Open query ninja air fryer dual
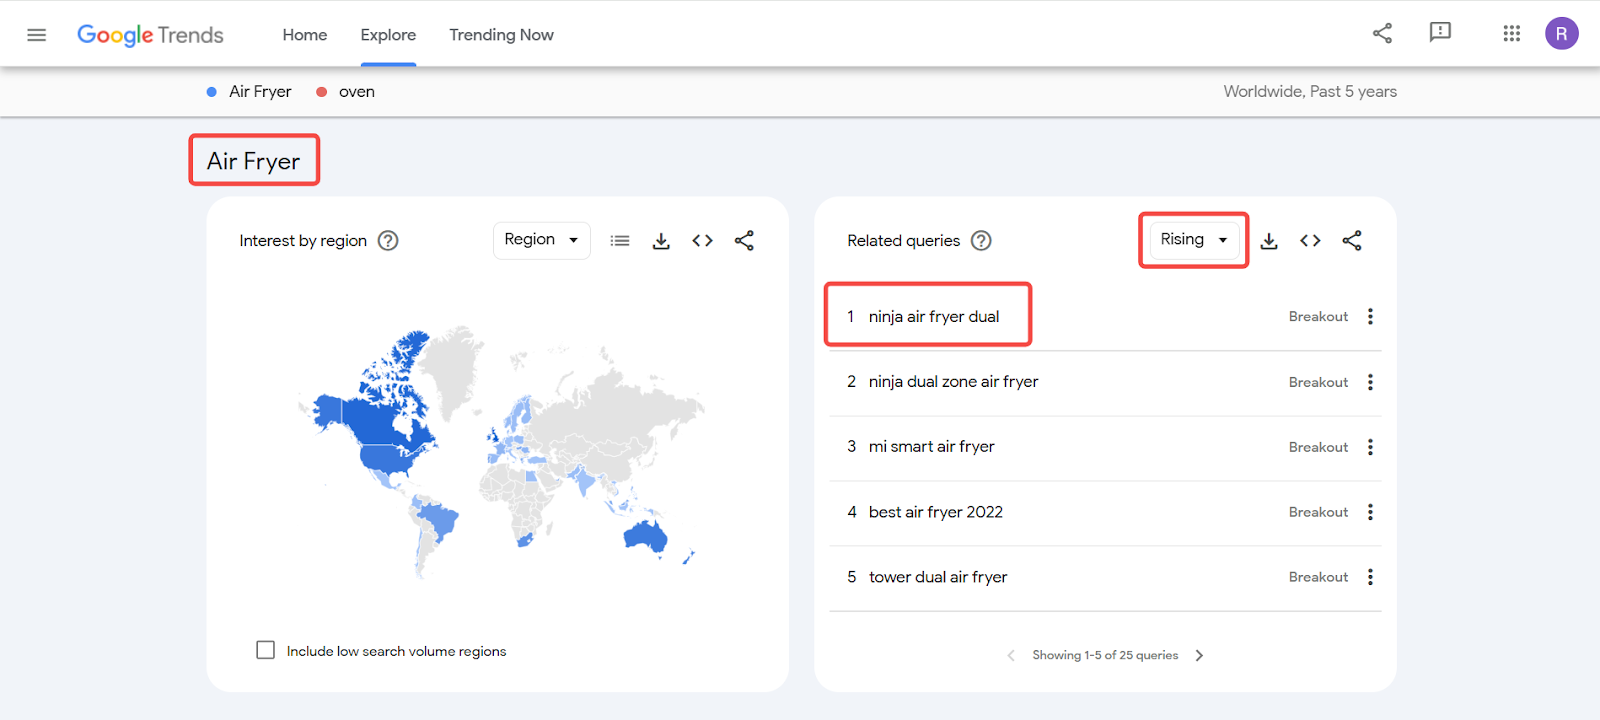The image size is (1600, 720). pyautogui.click(x=934, y=317)
